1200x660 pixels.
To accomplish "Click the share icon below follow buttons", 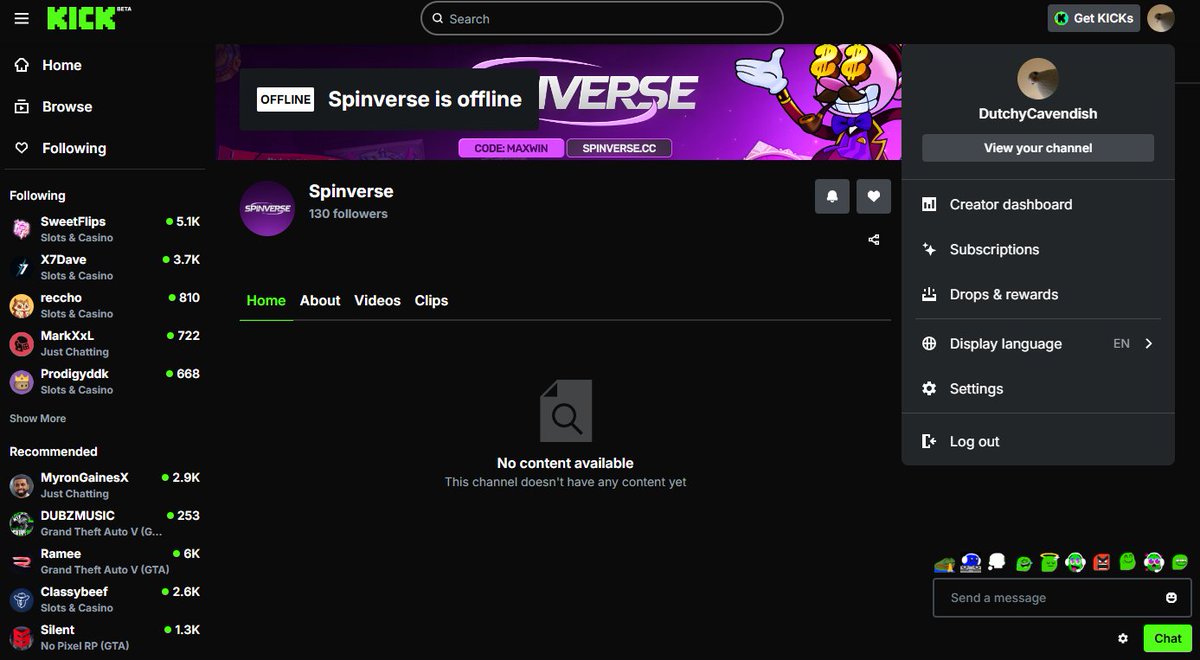I will (874, 239).
